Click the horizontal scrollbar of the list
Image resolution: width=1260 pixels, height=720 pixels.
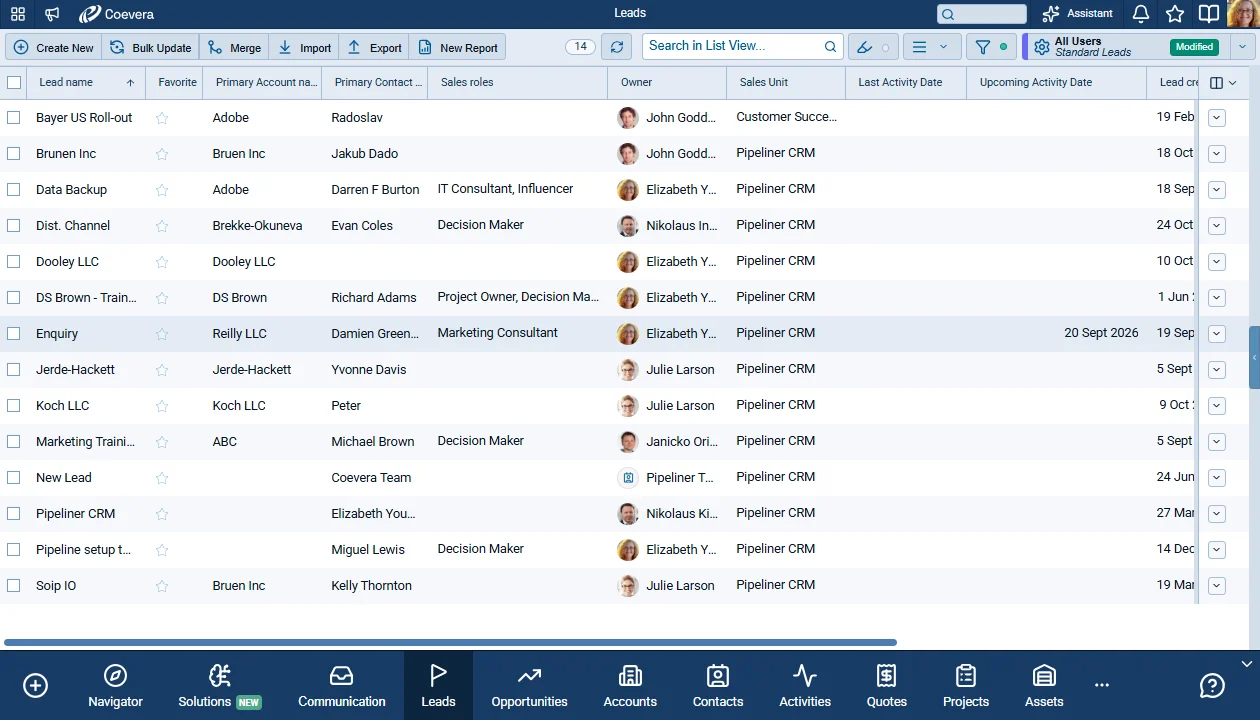[450, 642]
